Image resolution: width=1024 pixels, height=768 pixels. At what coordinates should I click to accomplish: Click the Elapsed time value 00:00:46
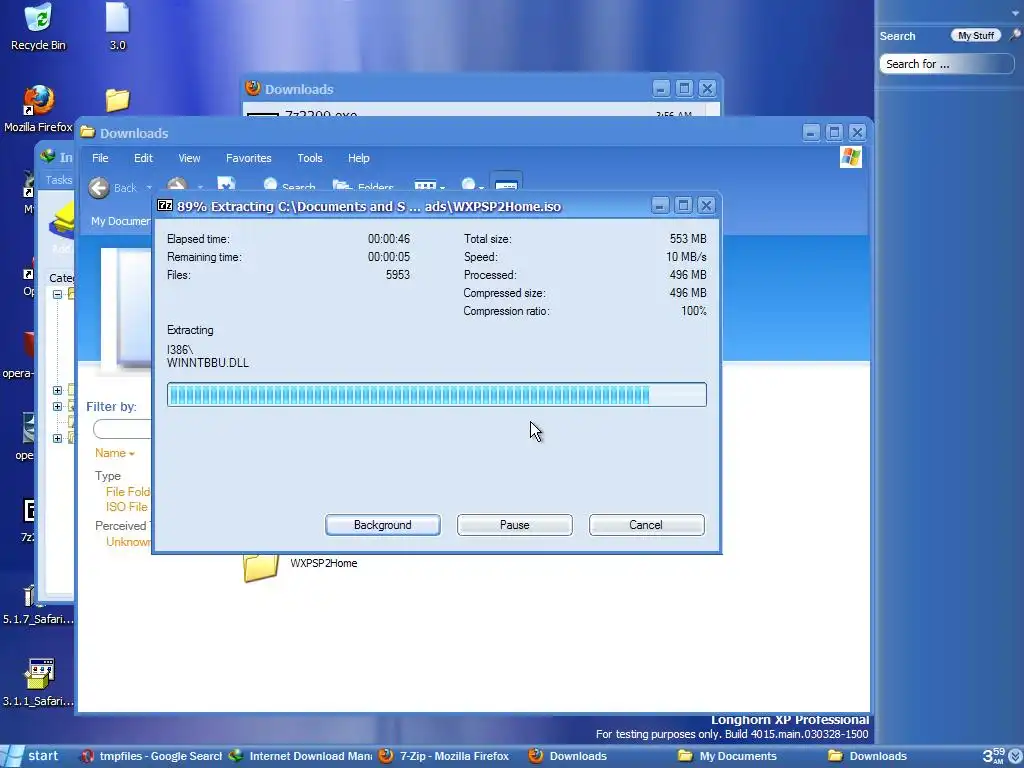point(389,239)
